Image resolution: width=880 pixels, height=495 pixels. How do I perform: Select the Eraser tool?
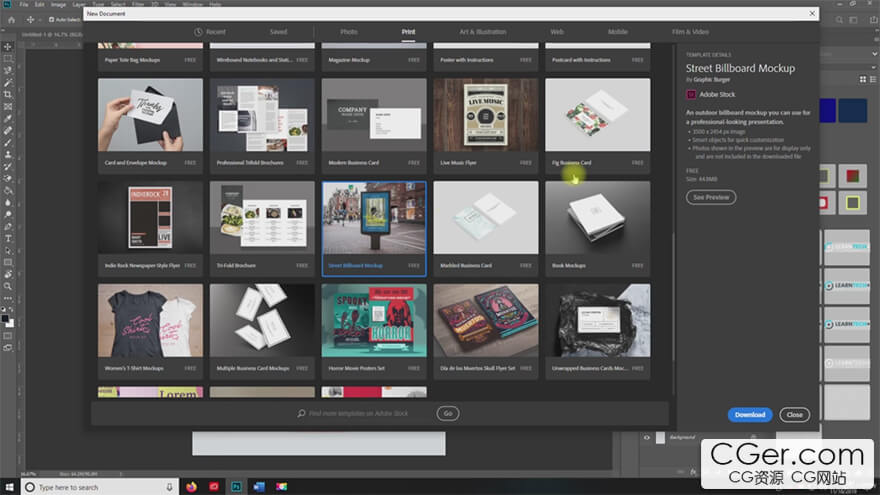pos(8,178)
